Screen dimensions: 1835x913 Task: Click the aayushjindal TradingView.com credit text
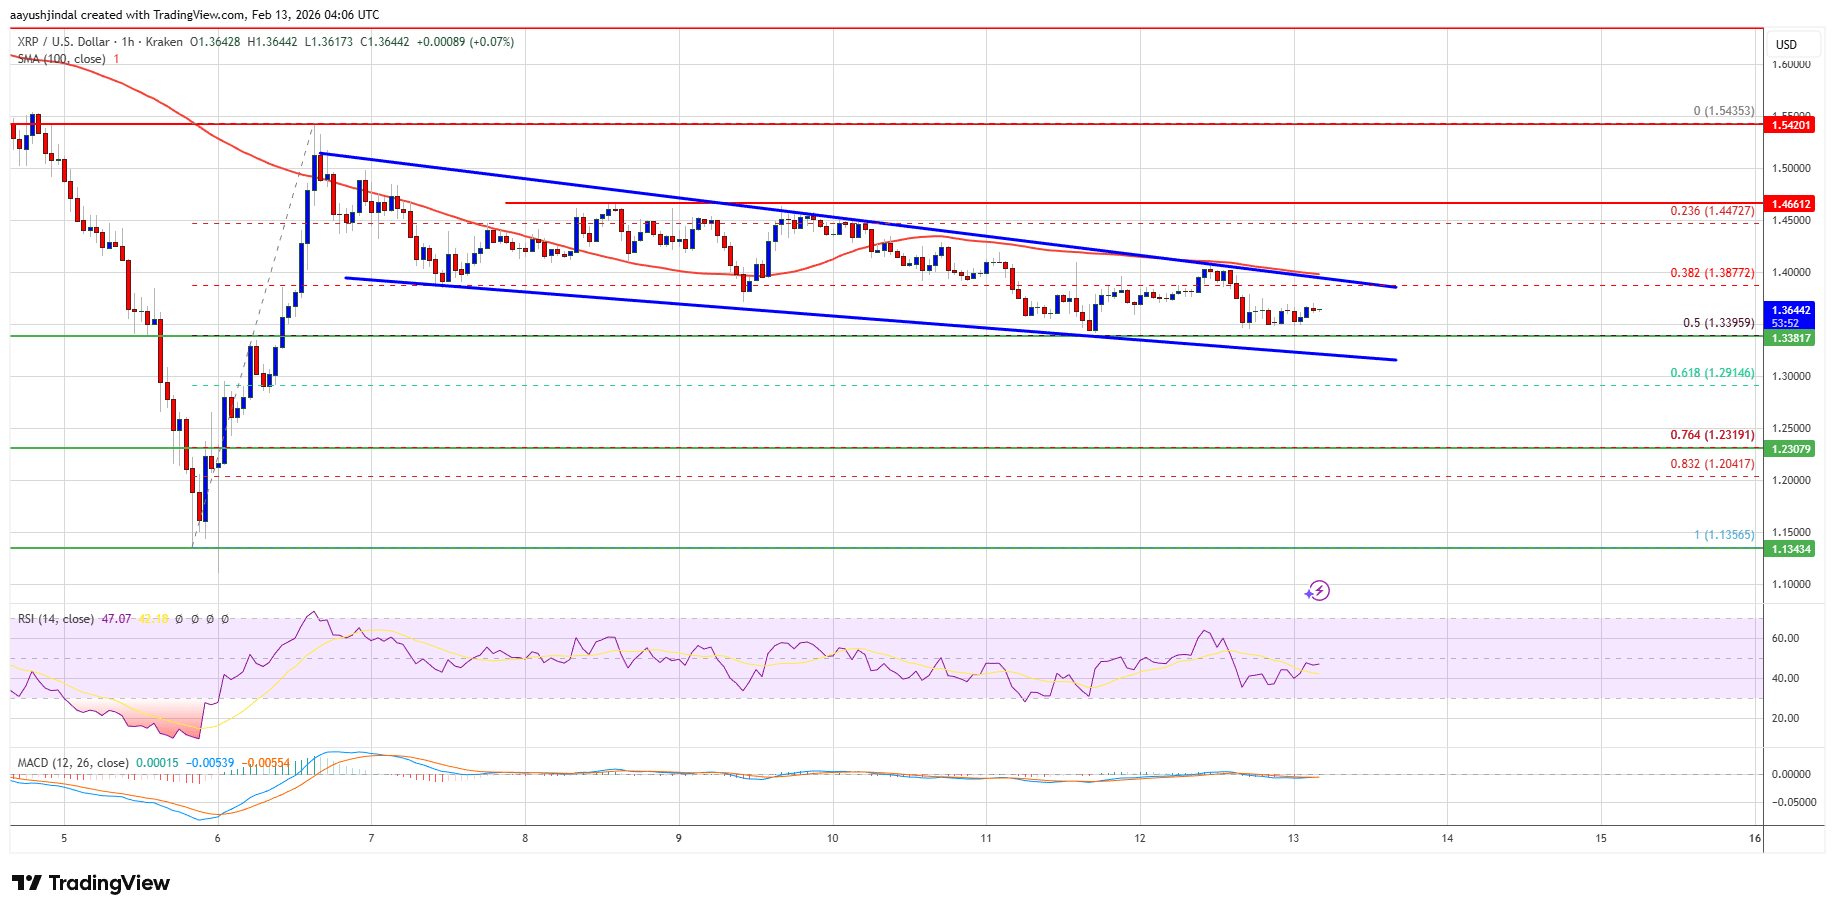(195, 14)
